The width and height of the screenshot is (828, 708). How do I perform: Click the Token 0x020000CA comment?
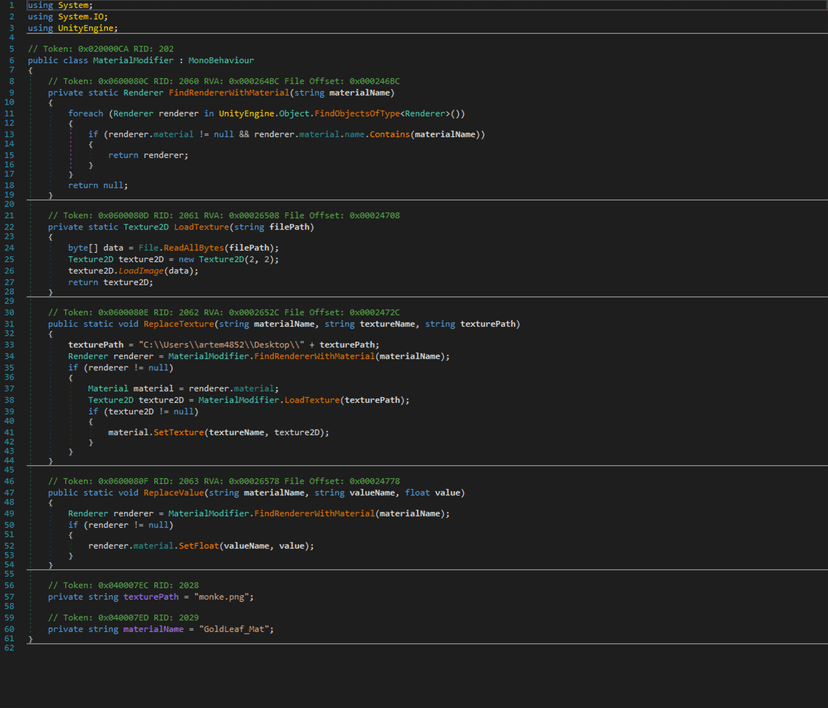[x=101, y=49]
